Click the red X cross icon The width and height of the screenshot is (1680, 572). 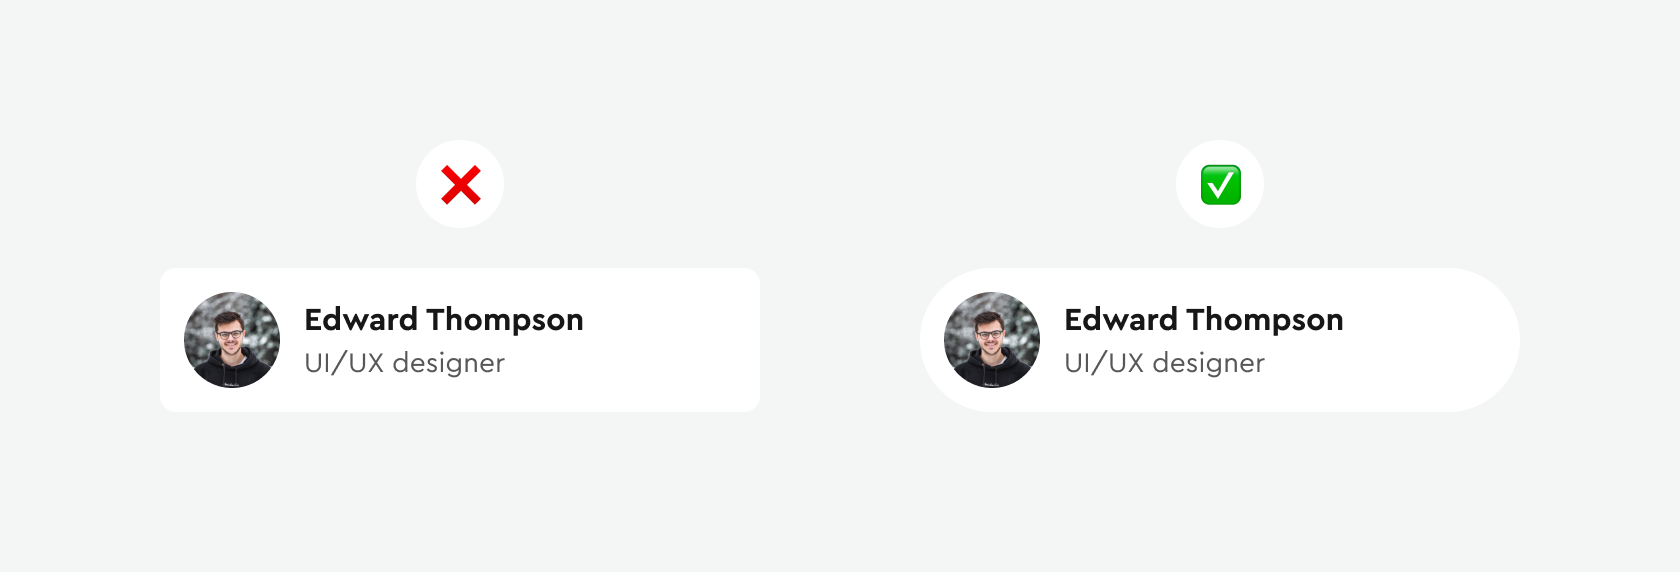coord(460,185)
